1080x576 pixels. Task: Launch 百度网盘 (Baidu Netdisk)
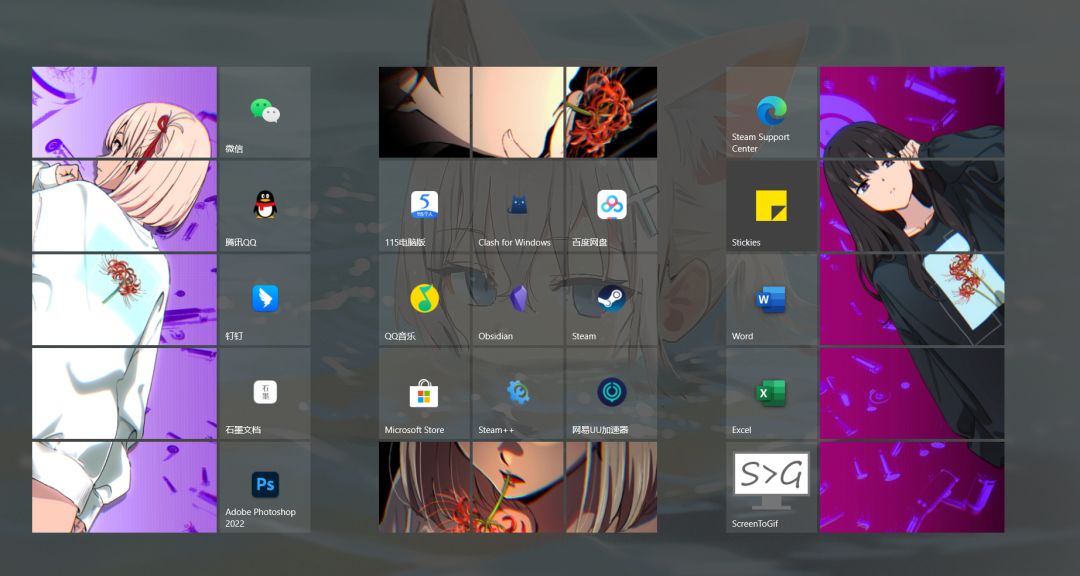pyautogui.click(x=611, y=205)
